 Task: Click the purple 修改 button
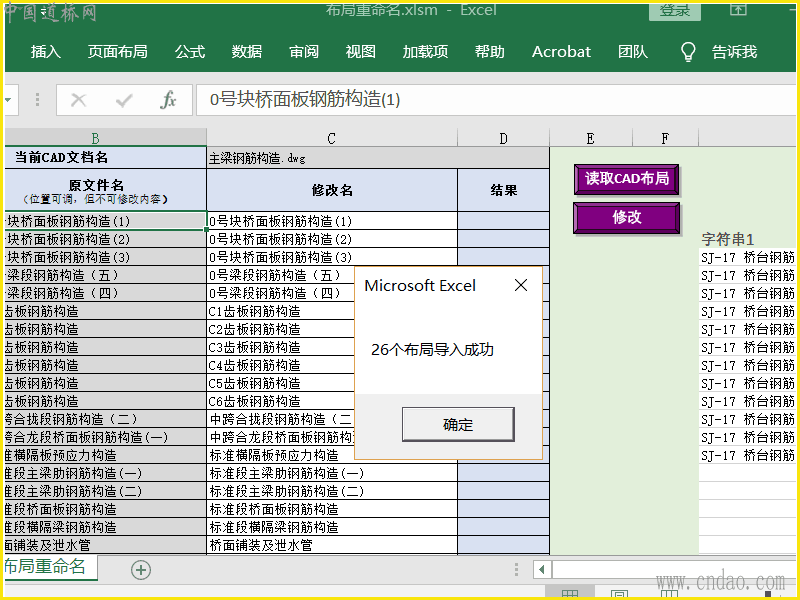click(626, 217)
